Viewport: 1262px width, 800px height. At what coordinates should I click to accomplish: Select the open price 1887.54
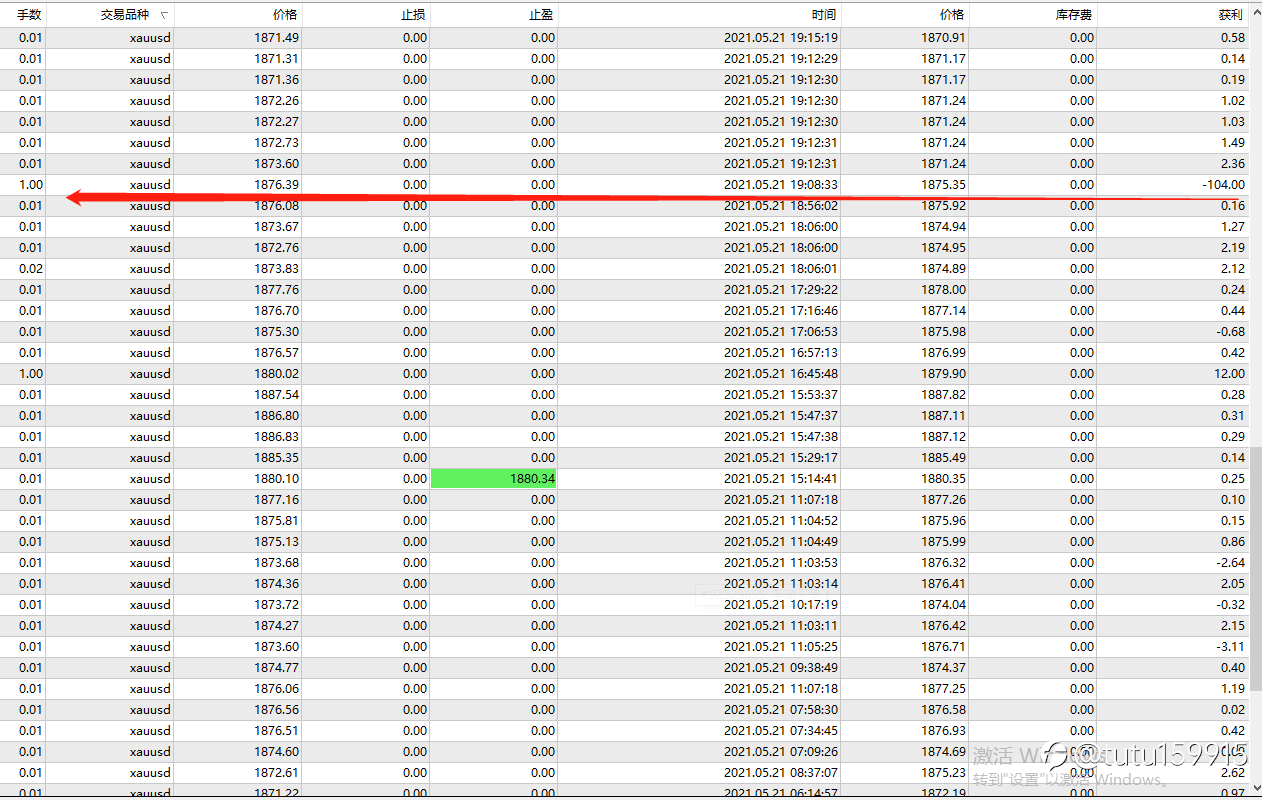pyautogui.click(x=277, y=395)
